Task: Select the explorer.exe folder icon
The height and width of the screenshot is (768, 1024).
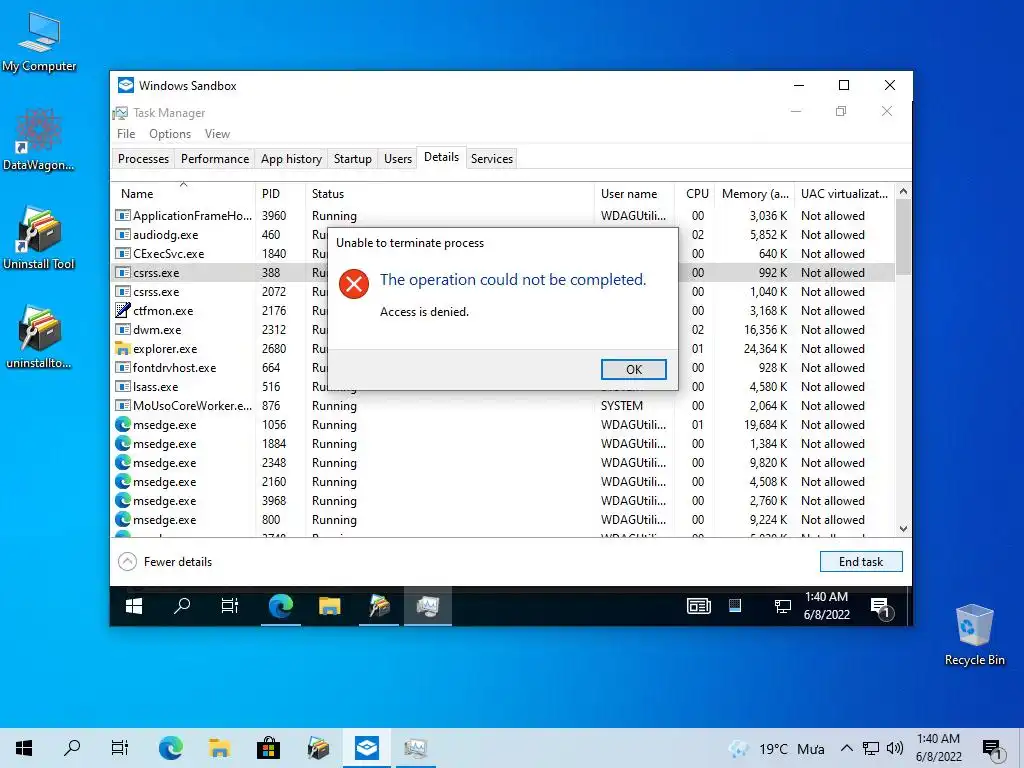Action: (122, 348)
